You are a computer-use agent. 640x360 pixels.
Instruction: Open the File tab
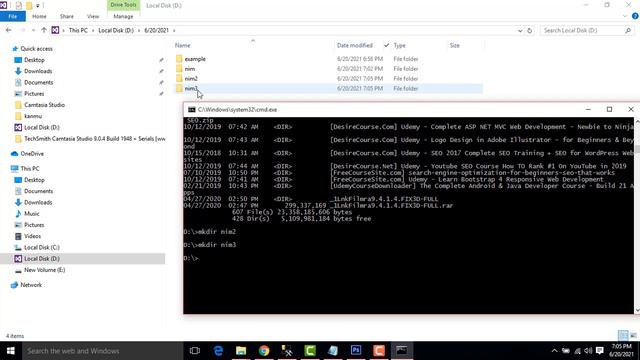click(13, 16)
